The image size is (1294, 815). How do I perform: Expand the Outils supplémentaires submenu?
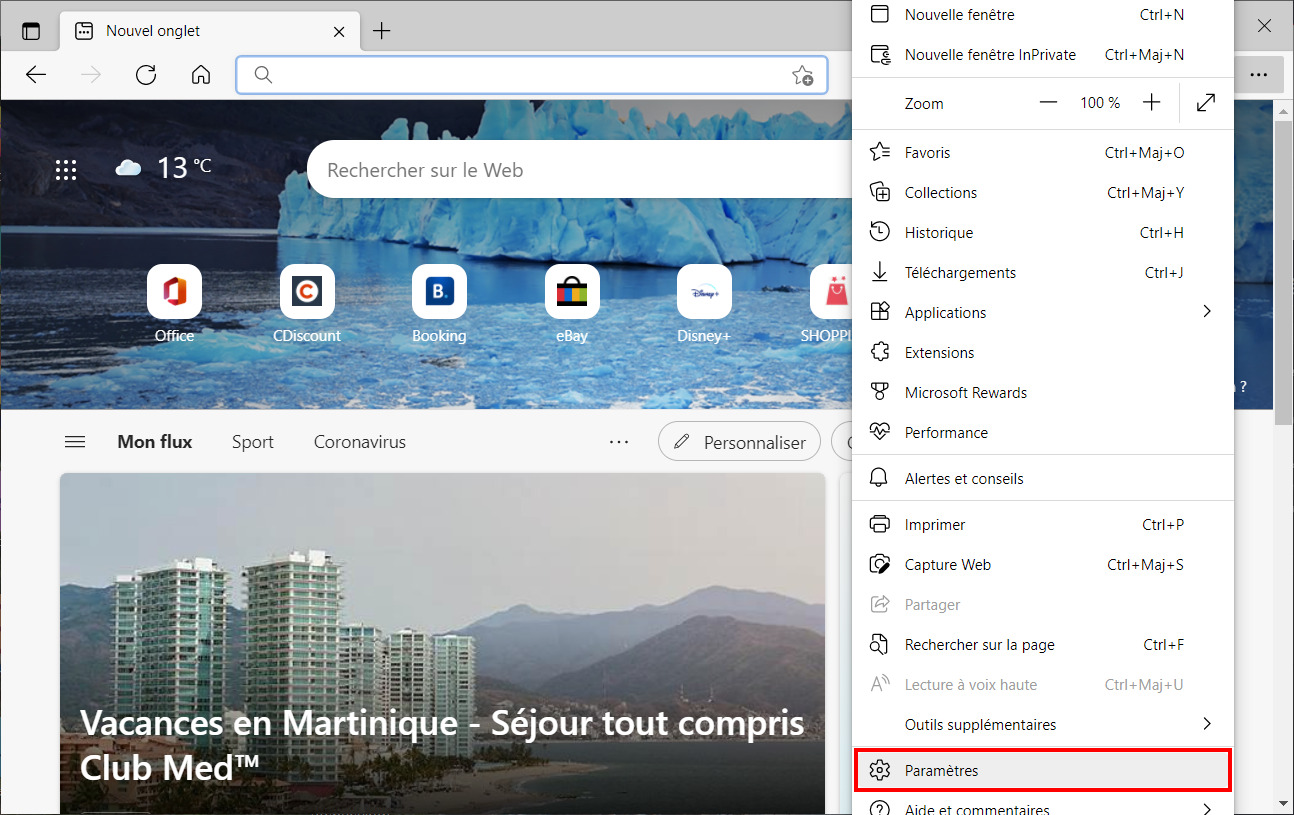1043,724
